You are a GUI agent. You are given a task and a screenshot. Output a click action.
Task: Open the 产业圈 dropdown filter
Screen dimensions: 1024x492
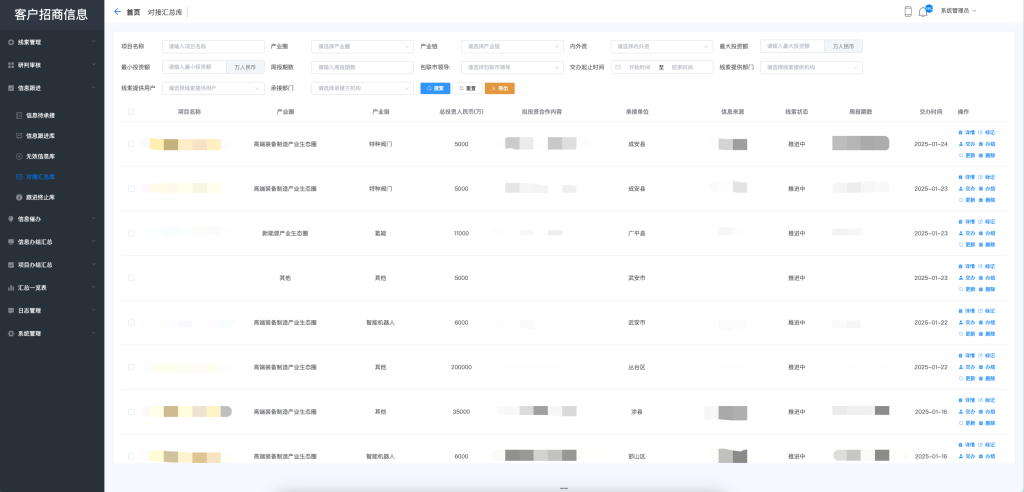pyautogui.click(x=363, y=46)
